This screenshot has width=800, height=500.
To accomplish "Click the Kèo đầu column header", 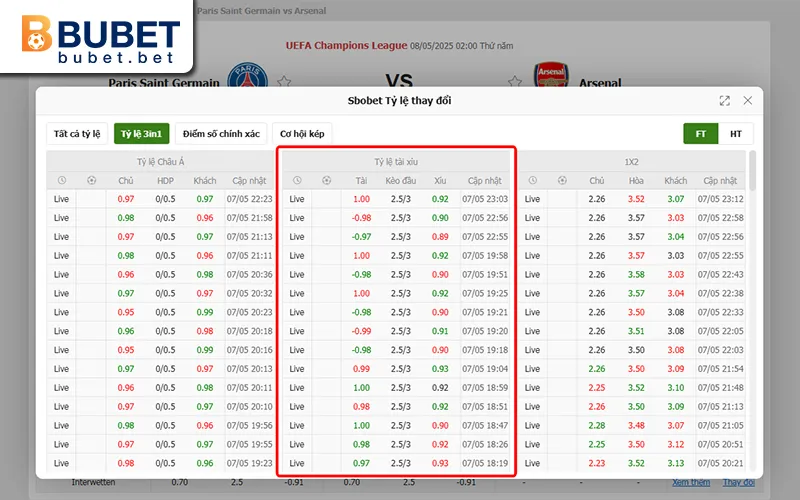I will pyautogui.click(x=401, y=181).
